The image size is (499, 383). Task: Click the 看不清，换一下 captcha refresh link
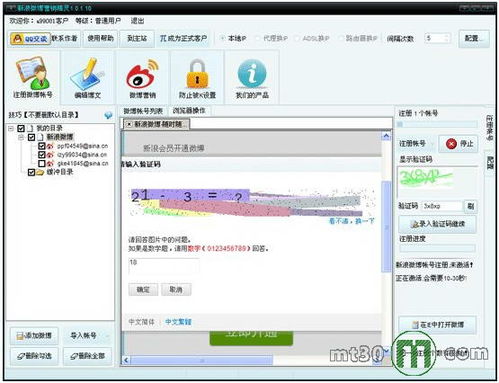coord(352,221)
